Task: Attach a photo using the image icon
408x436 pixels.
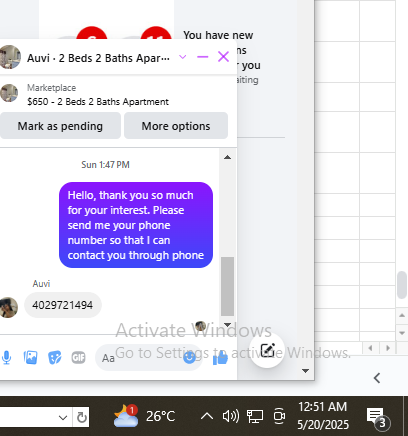Action: click(30, 358)
